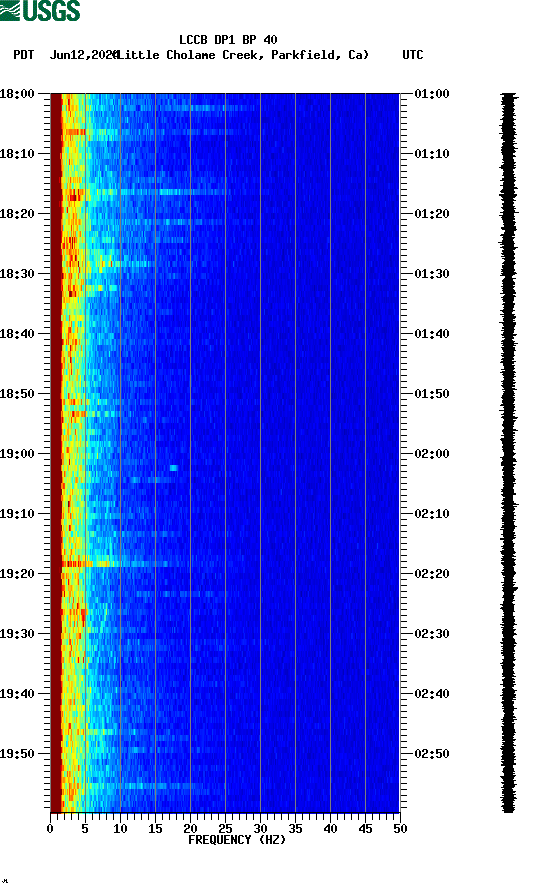Click the '02:50' UTC time label
The height and width of the screenshot is (892, 552).
tap(432, 754)
